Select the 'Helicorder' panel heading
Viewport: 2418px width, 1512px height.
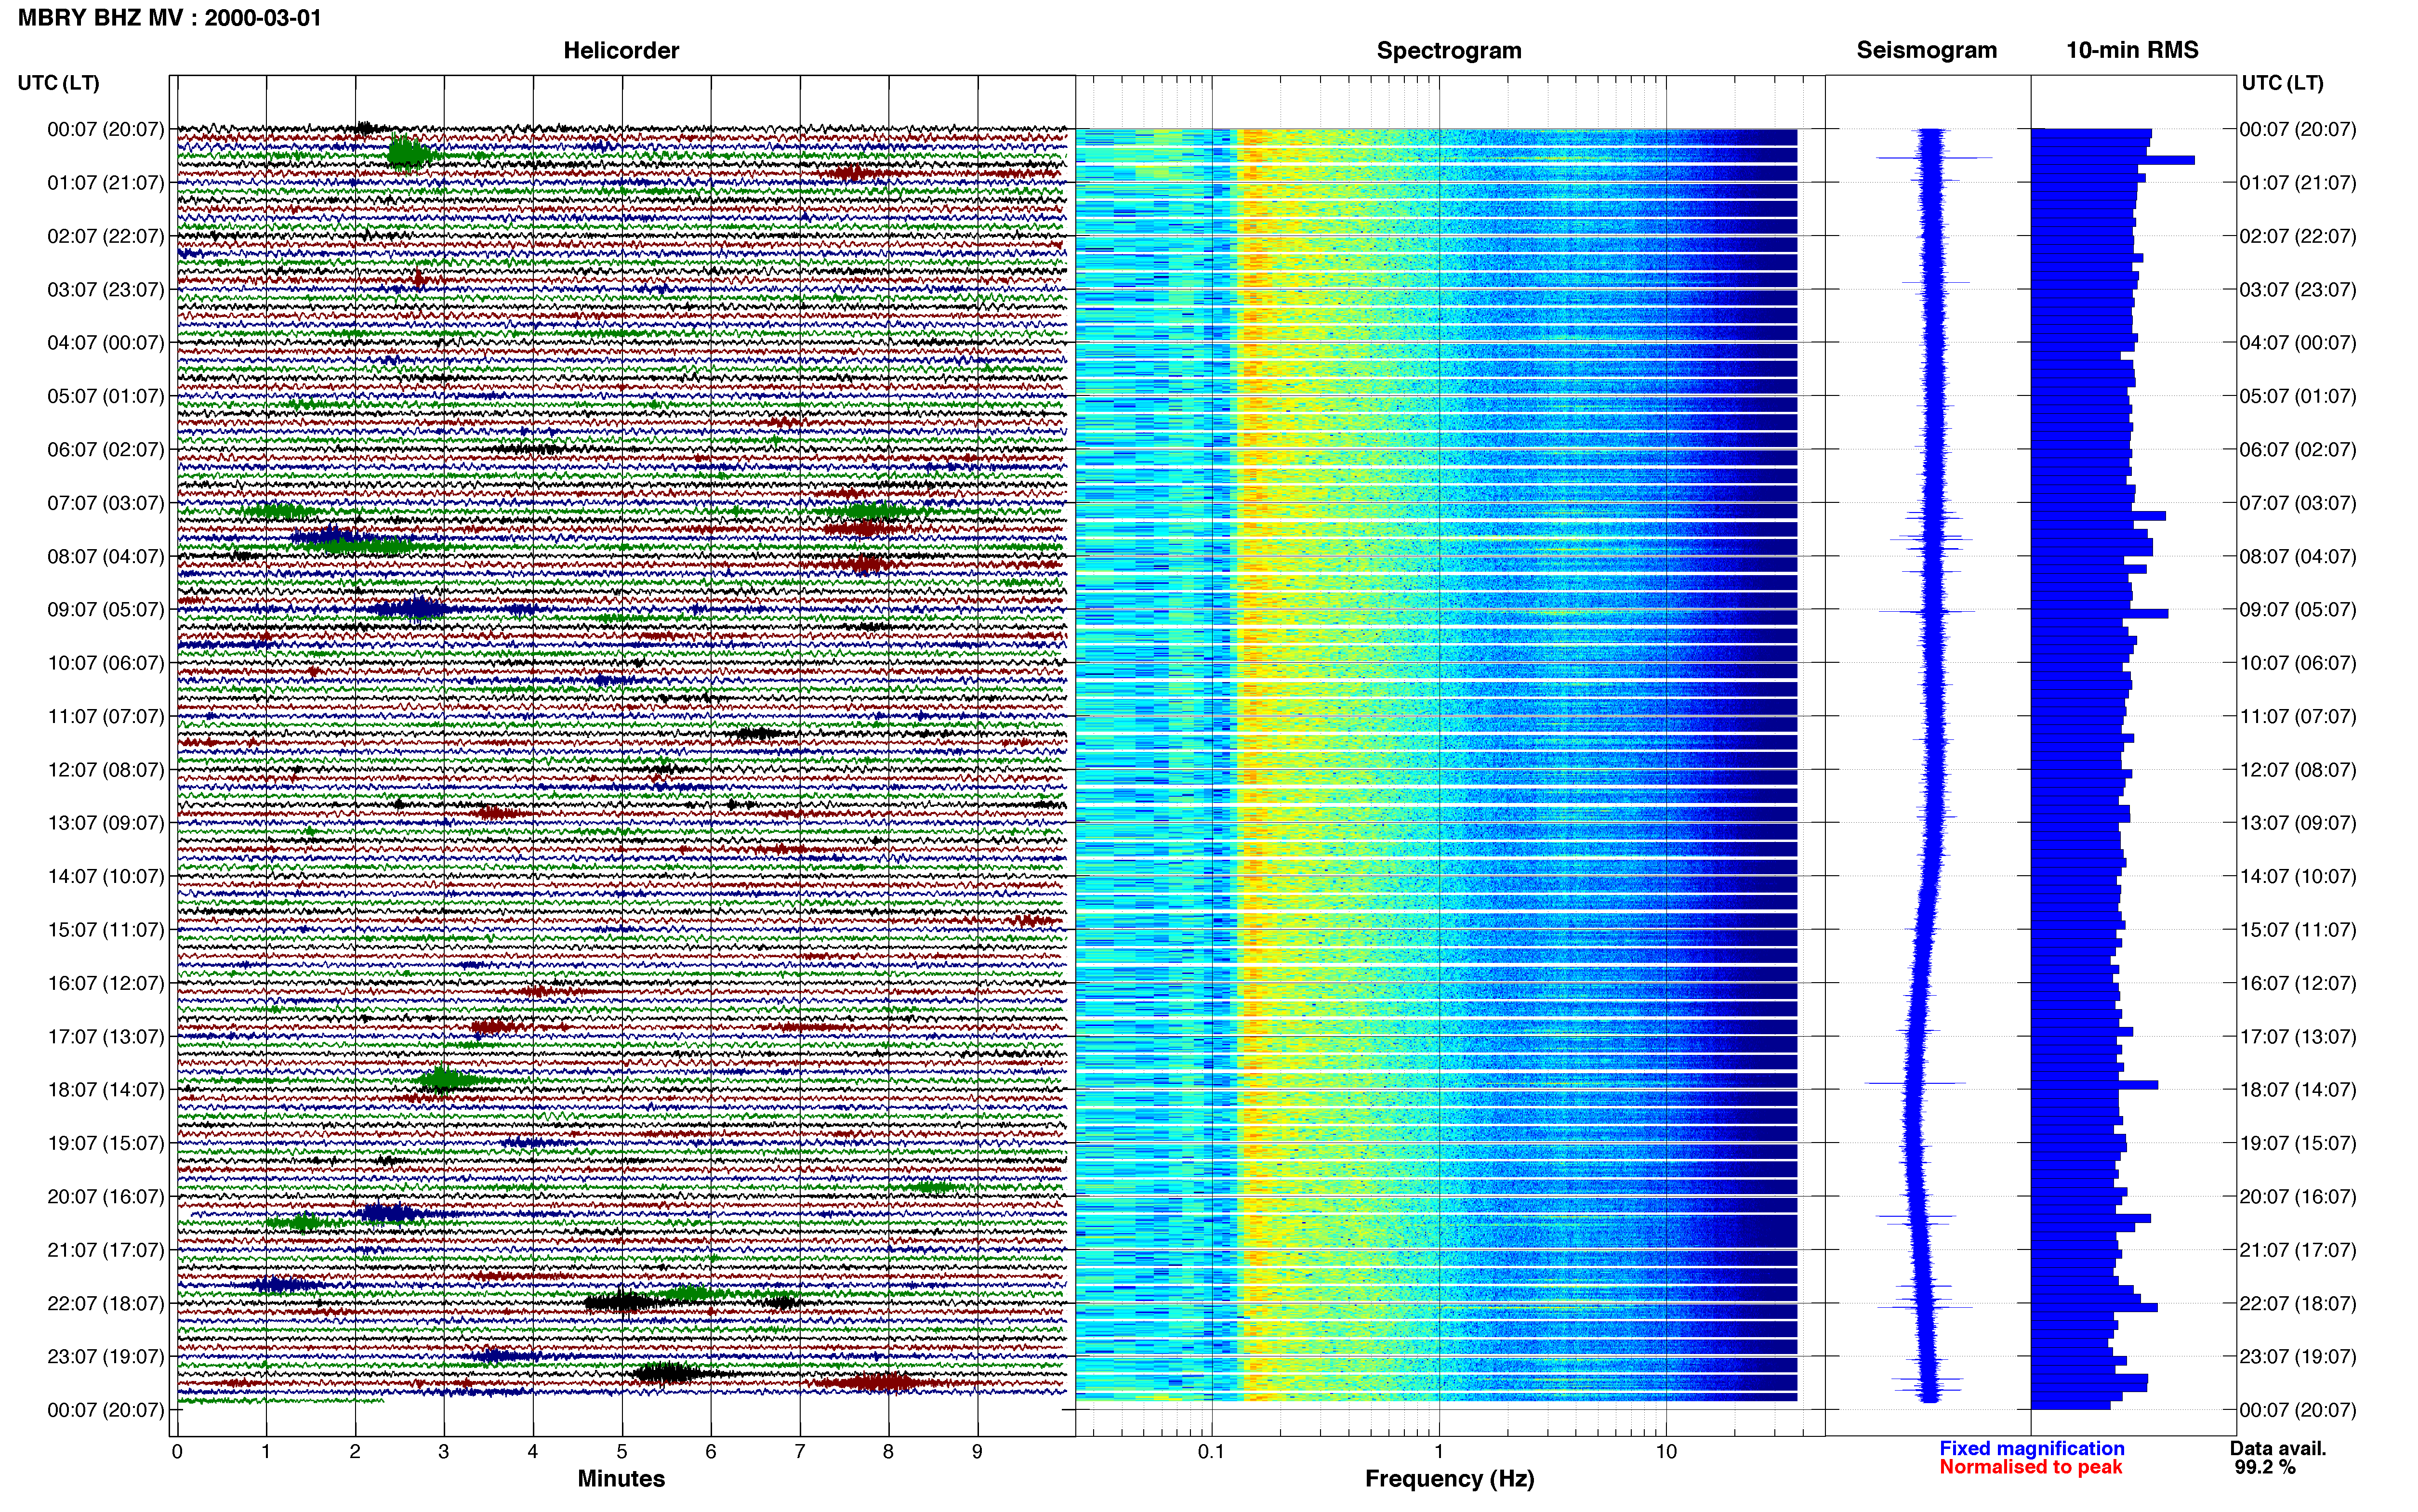621,50
